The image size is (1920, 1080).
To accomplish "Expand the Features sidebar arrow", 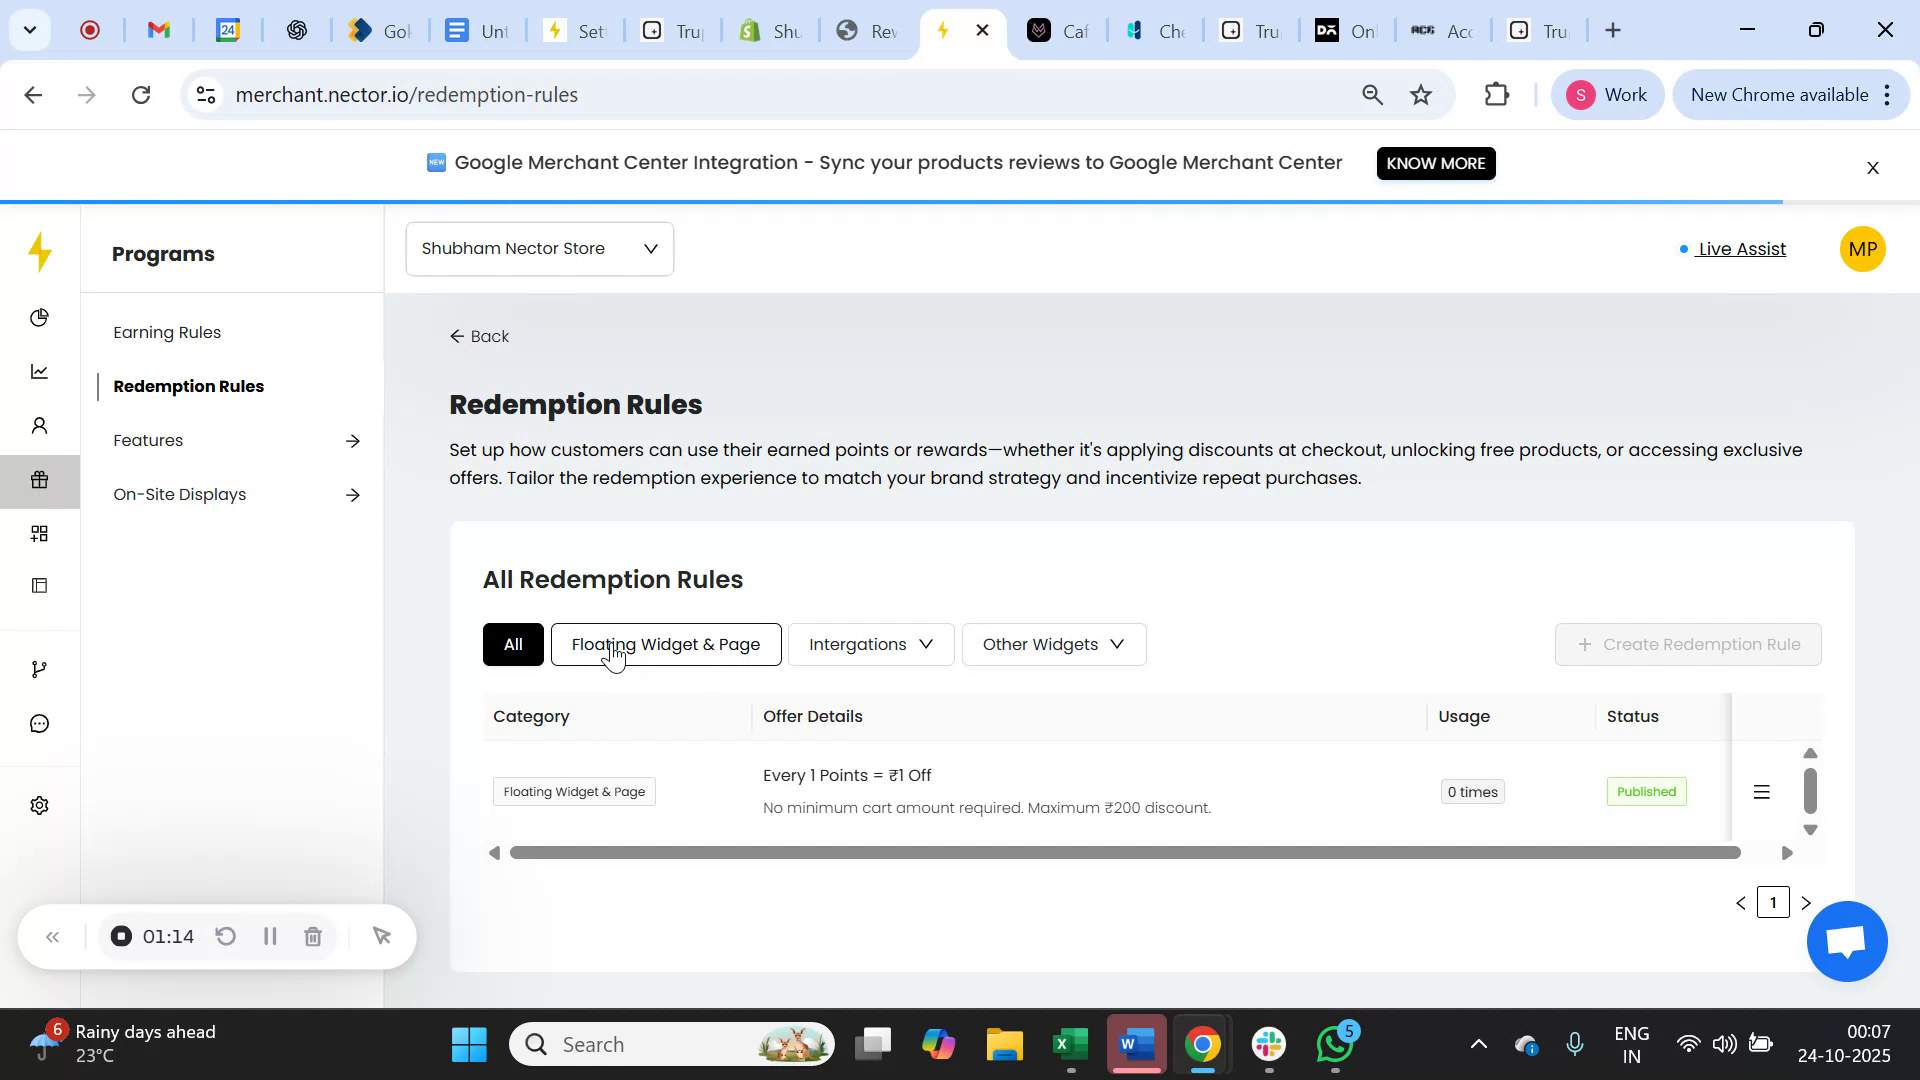I will tap(353, 440).
